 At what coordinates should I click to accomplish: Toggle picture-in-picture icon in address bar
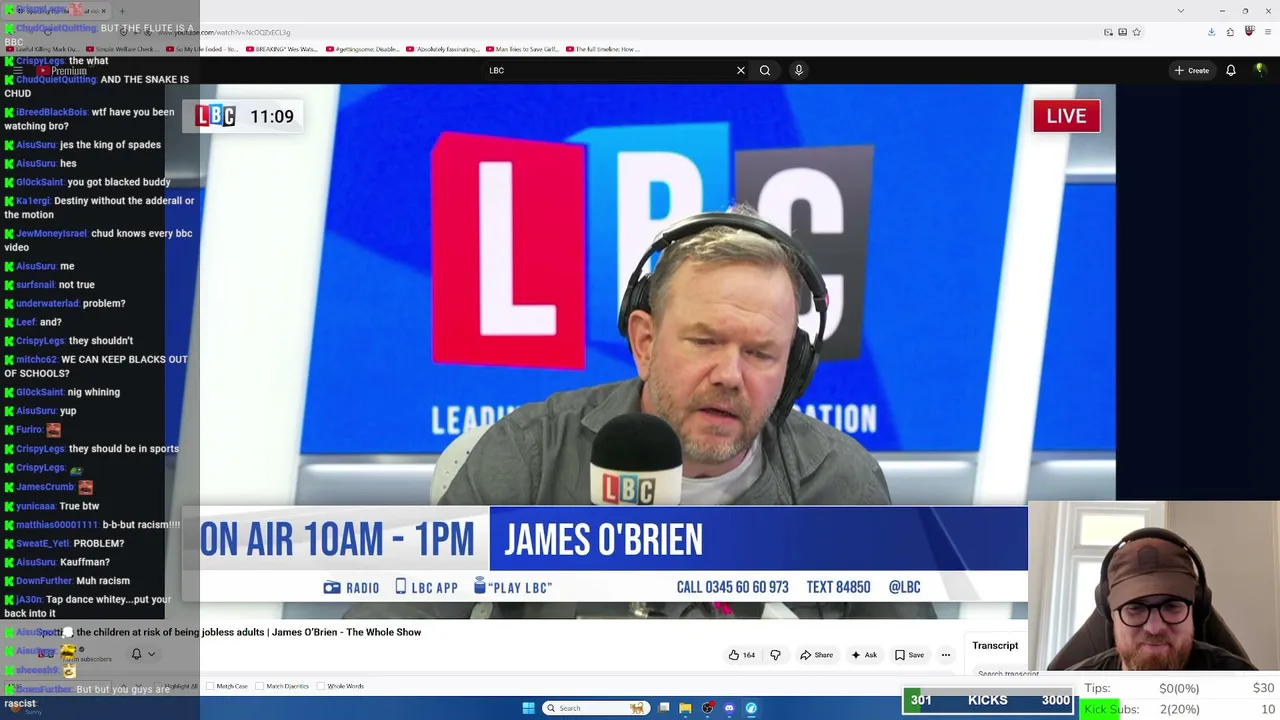1108,32
